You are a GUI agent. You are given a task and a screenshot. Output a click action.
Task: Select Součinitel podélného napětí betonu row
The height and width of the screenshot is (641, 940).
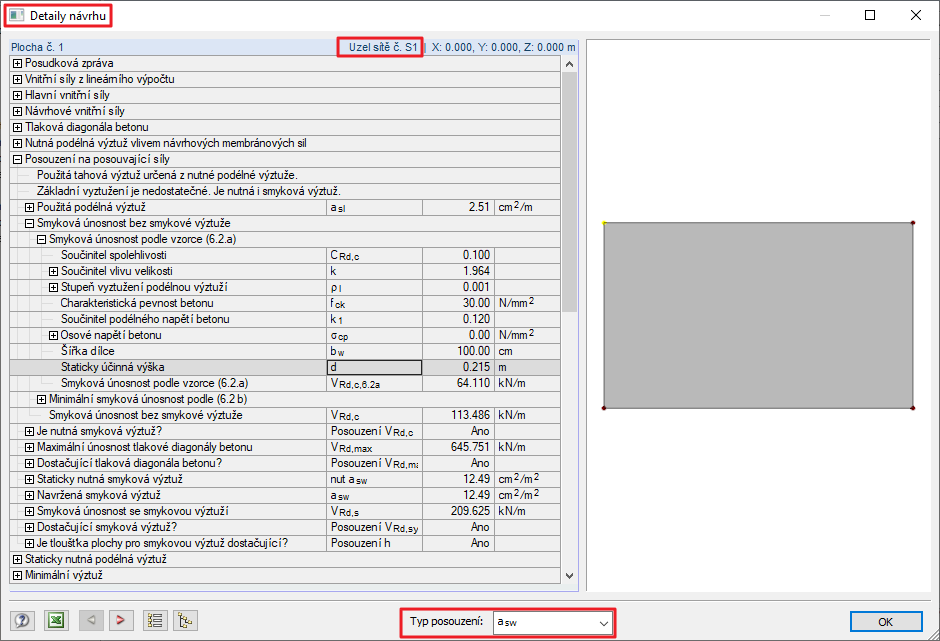pos(285,319)
